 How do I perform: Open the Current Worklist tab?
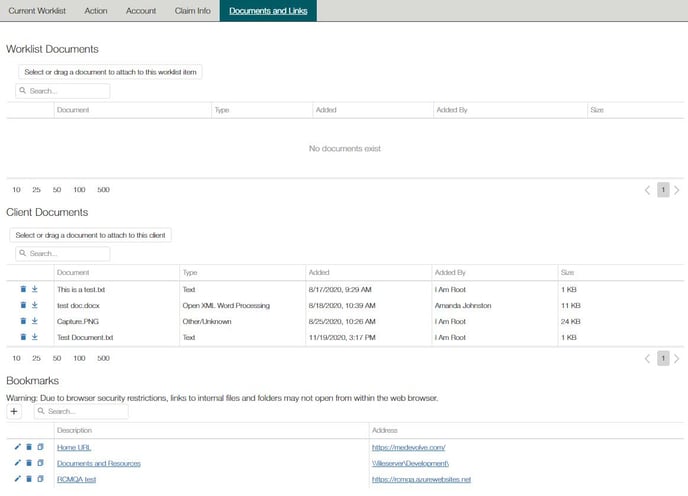tap(36, 10)
